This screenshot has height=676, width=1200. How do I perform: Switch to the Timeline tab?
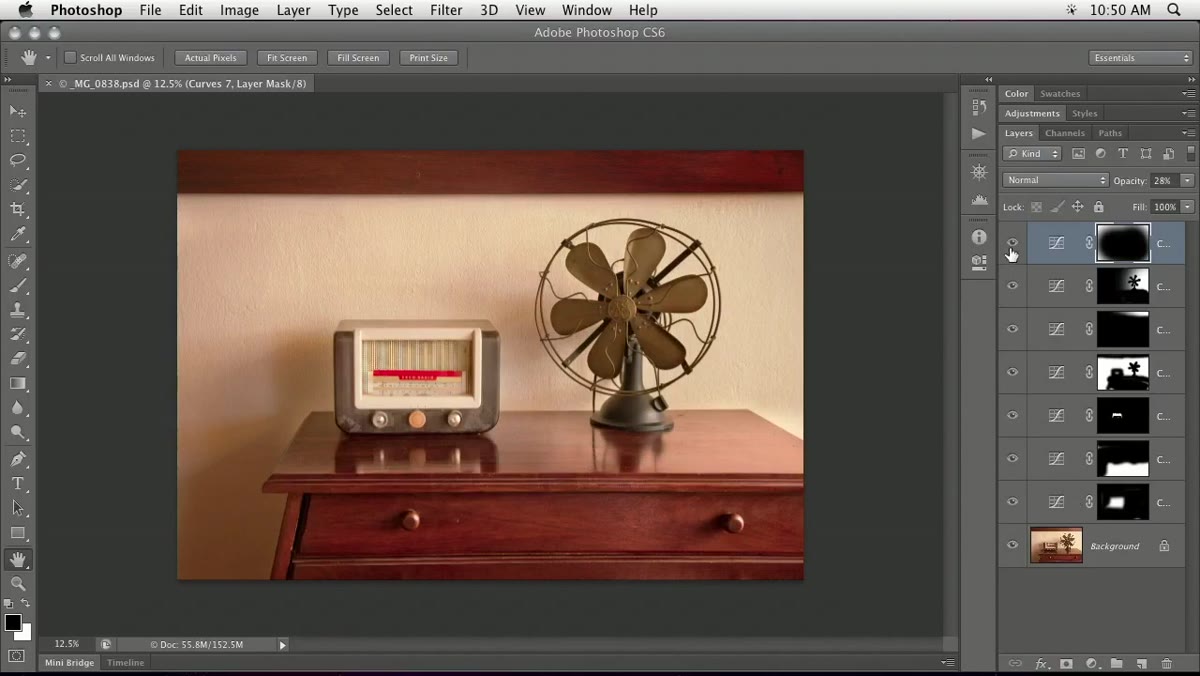[x=126, y=663]
